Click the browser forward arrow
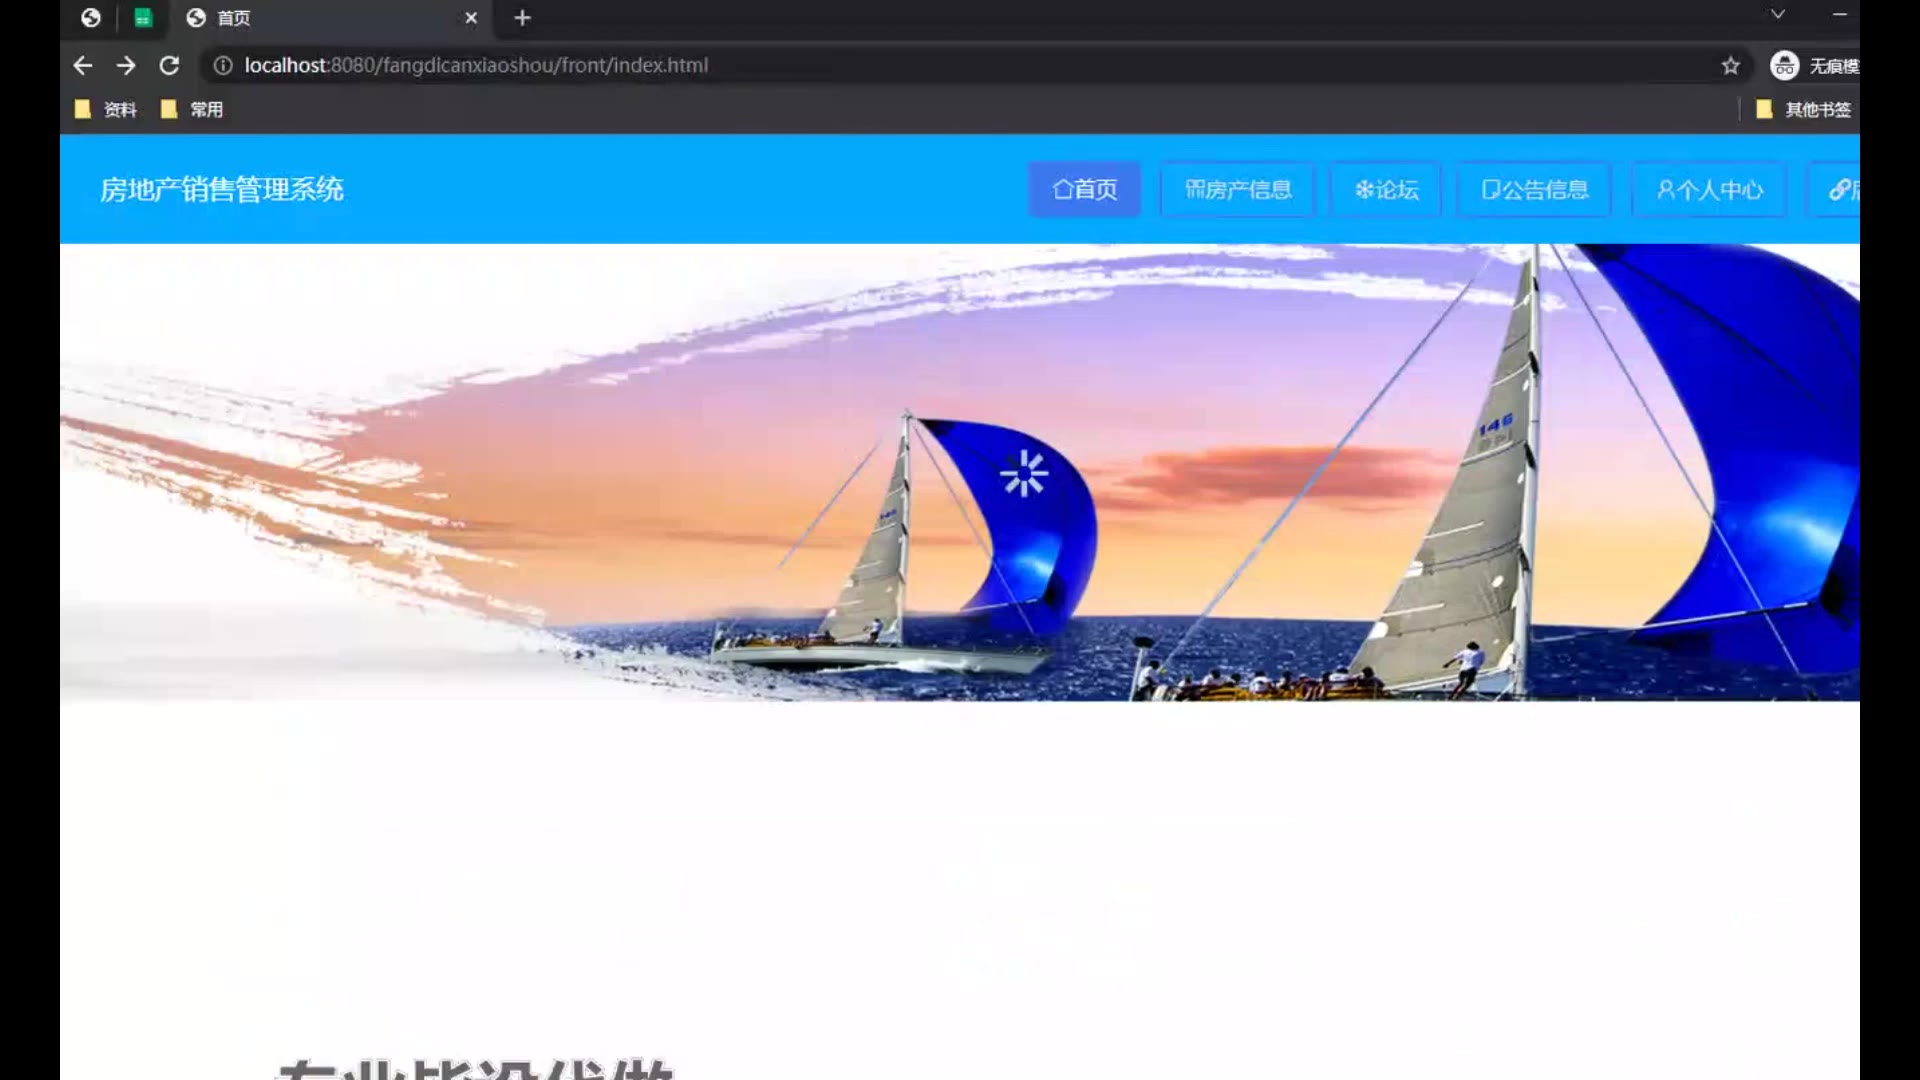This screenshot has width=1920, height=1080. pos(126,65)
